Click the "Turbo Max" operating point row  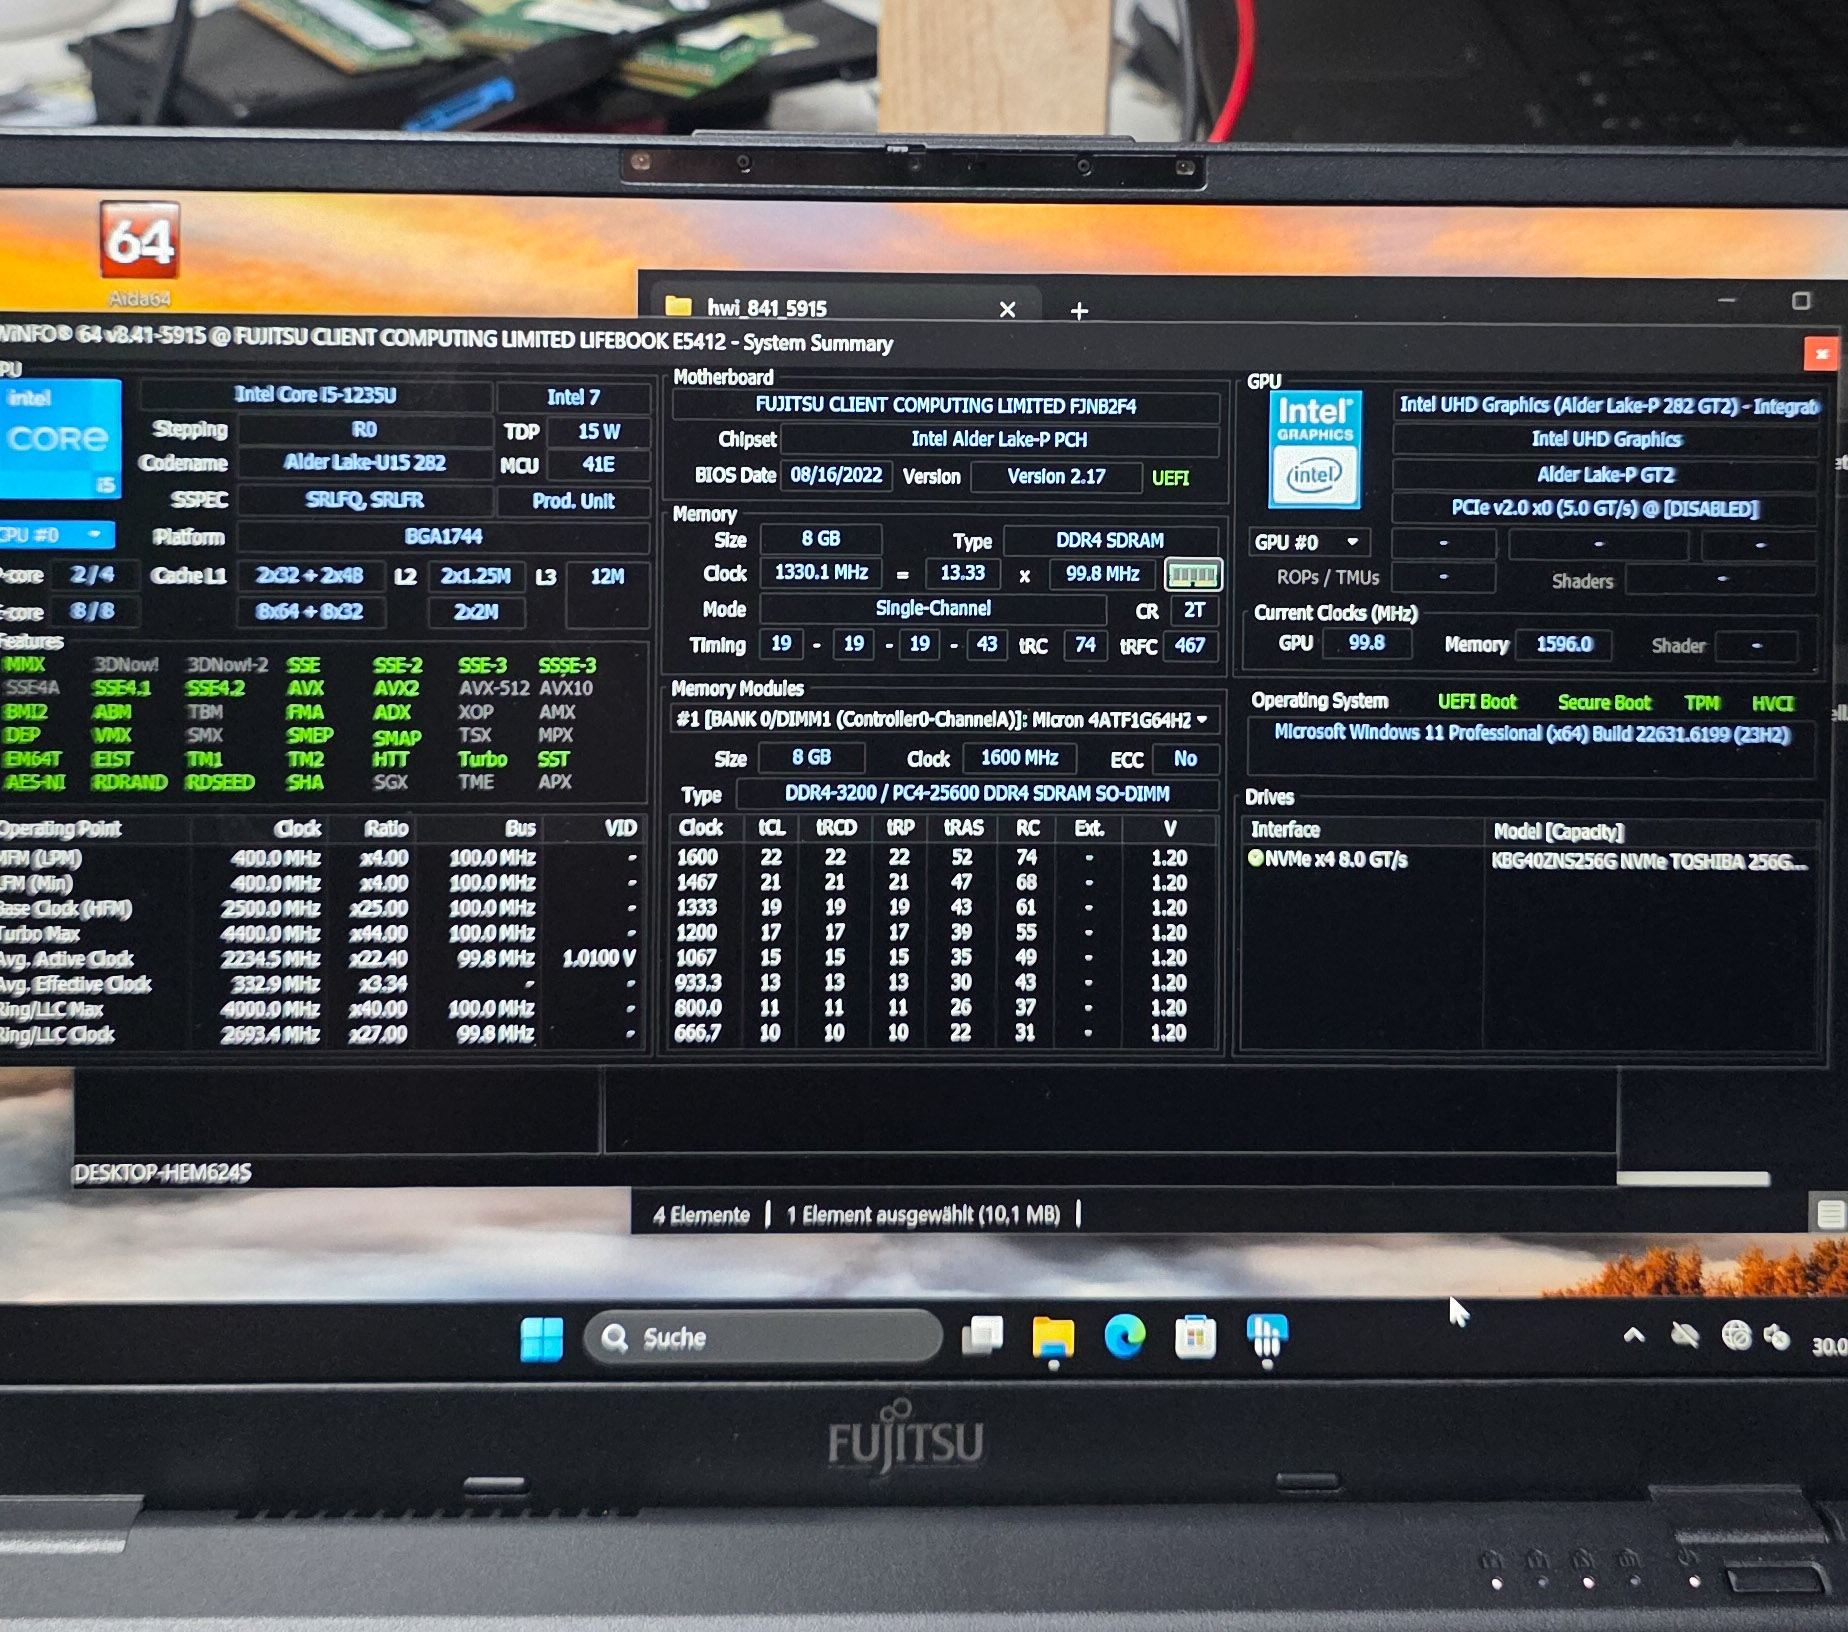coord(320,934)
